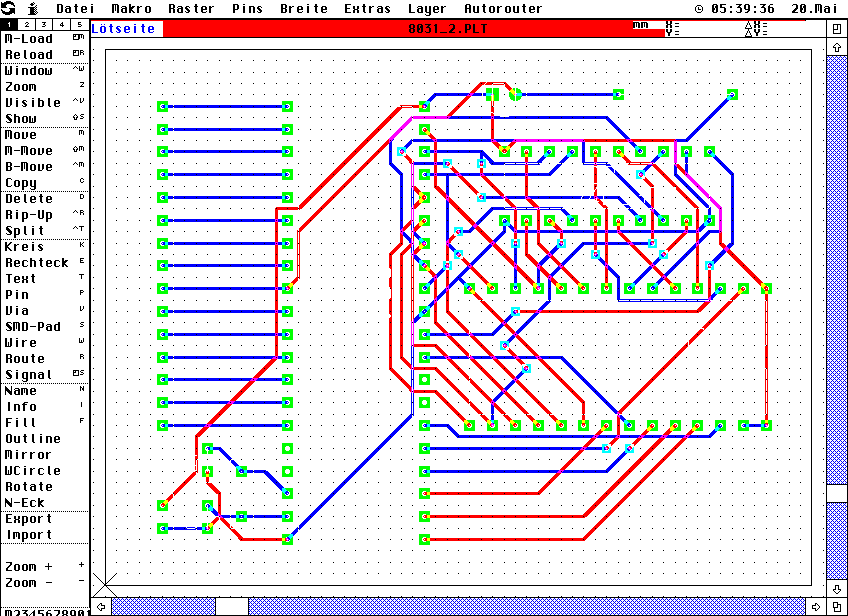The height and width of the screenshot is (616, 848).
Task: Switch to layer button 2
Action: 27,23
